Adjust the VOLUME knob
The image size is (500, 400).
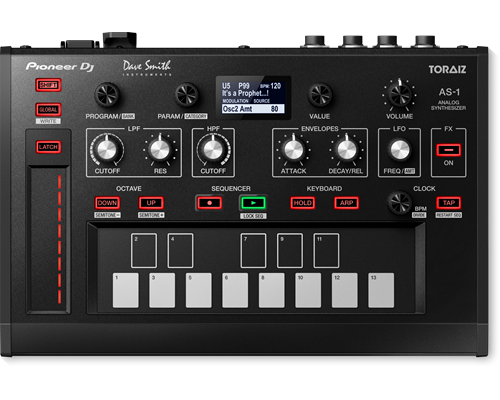coord(400,95)
